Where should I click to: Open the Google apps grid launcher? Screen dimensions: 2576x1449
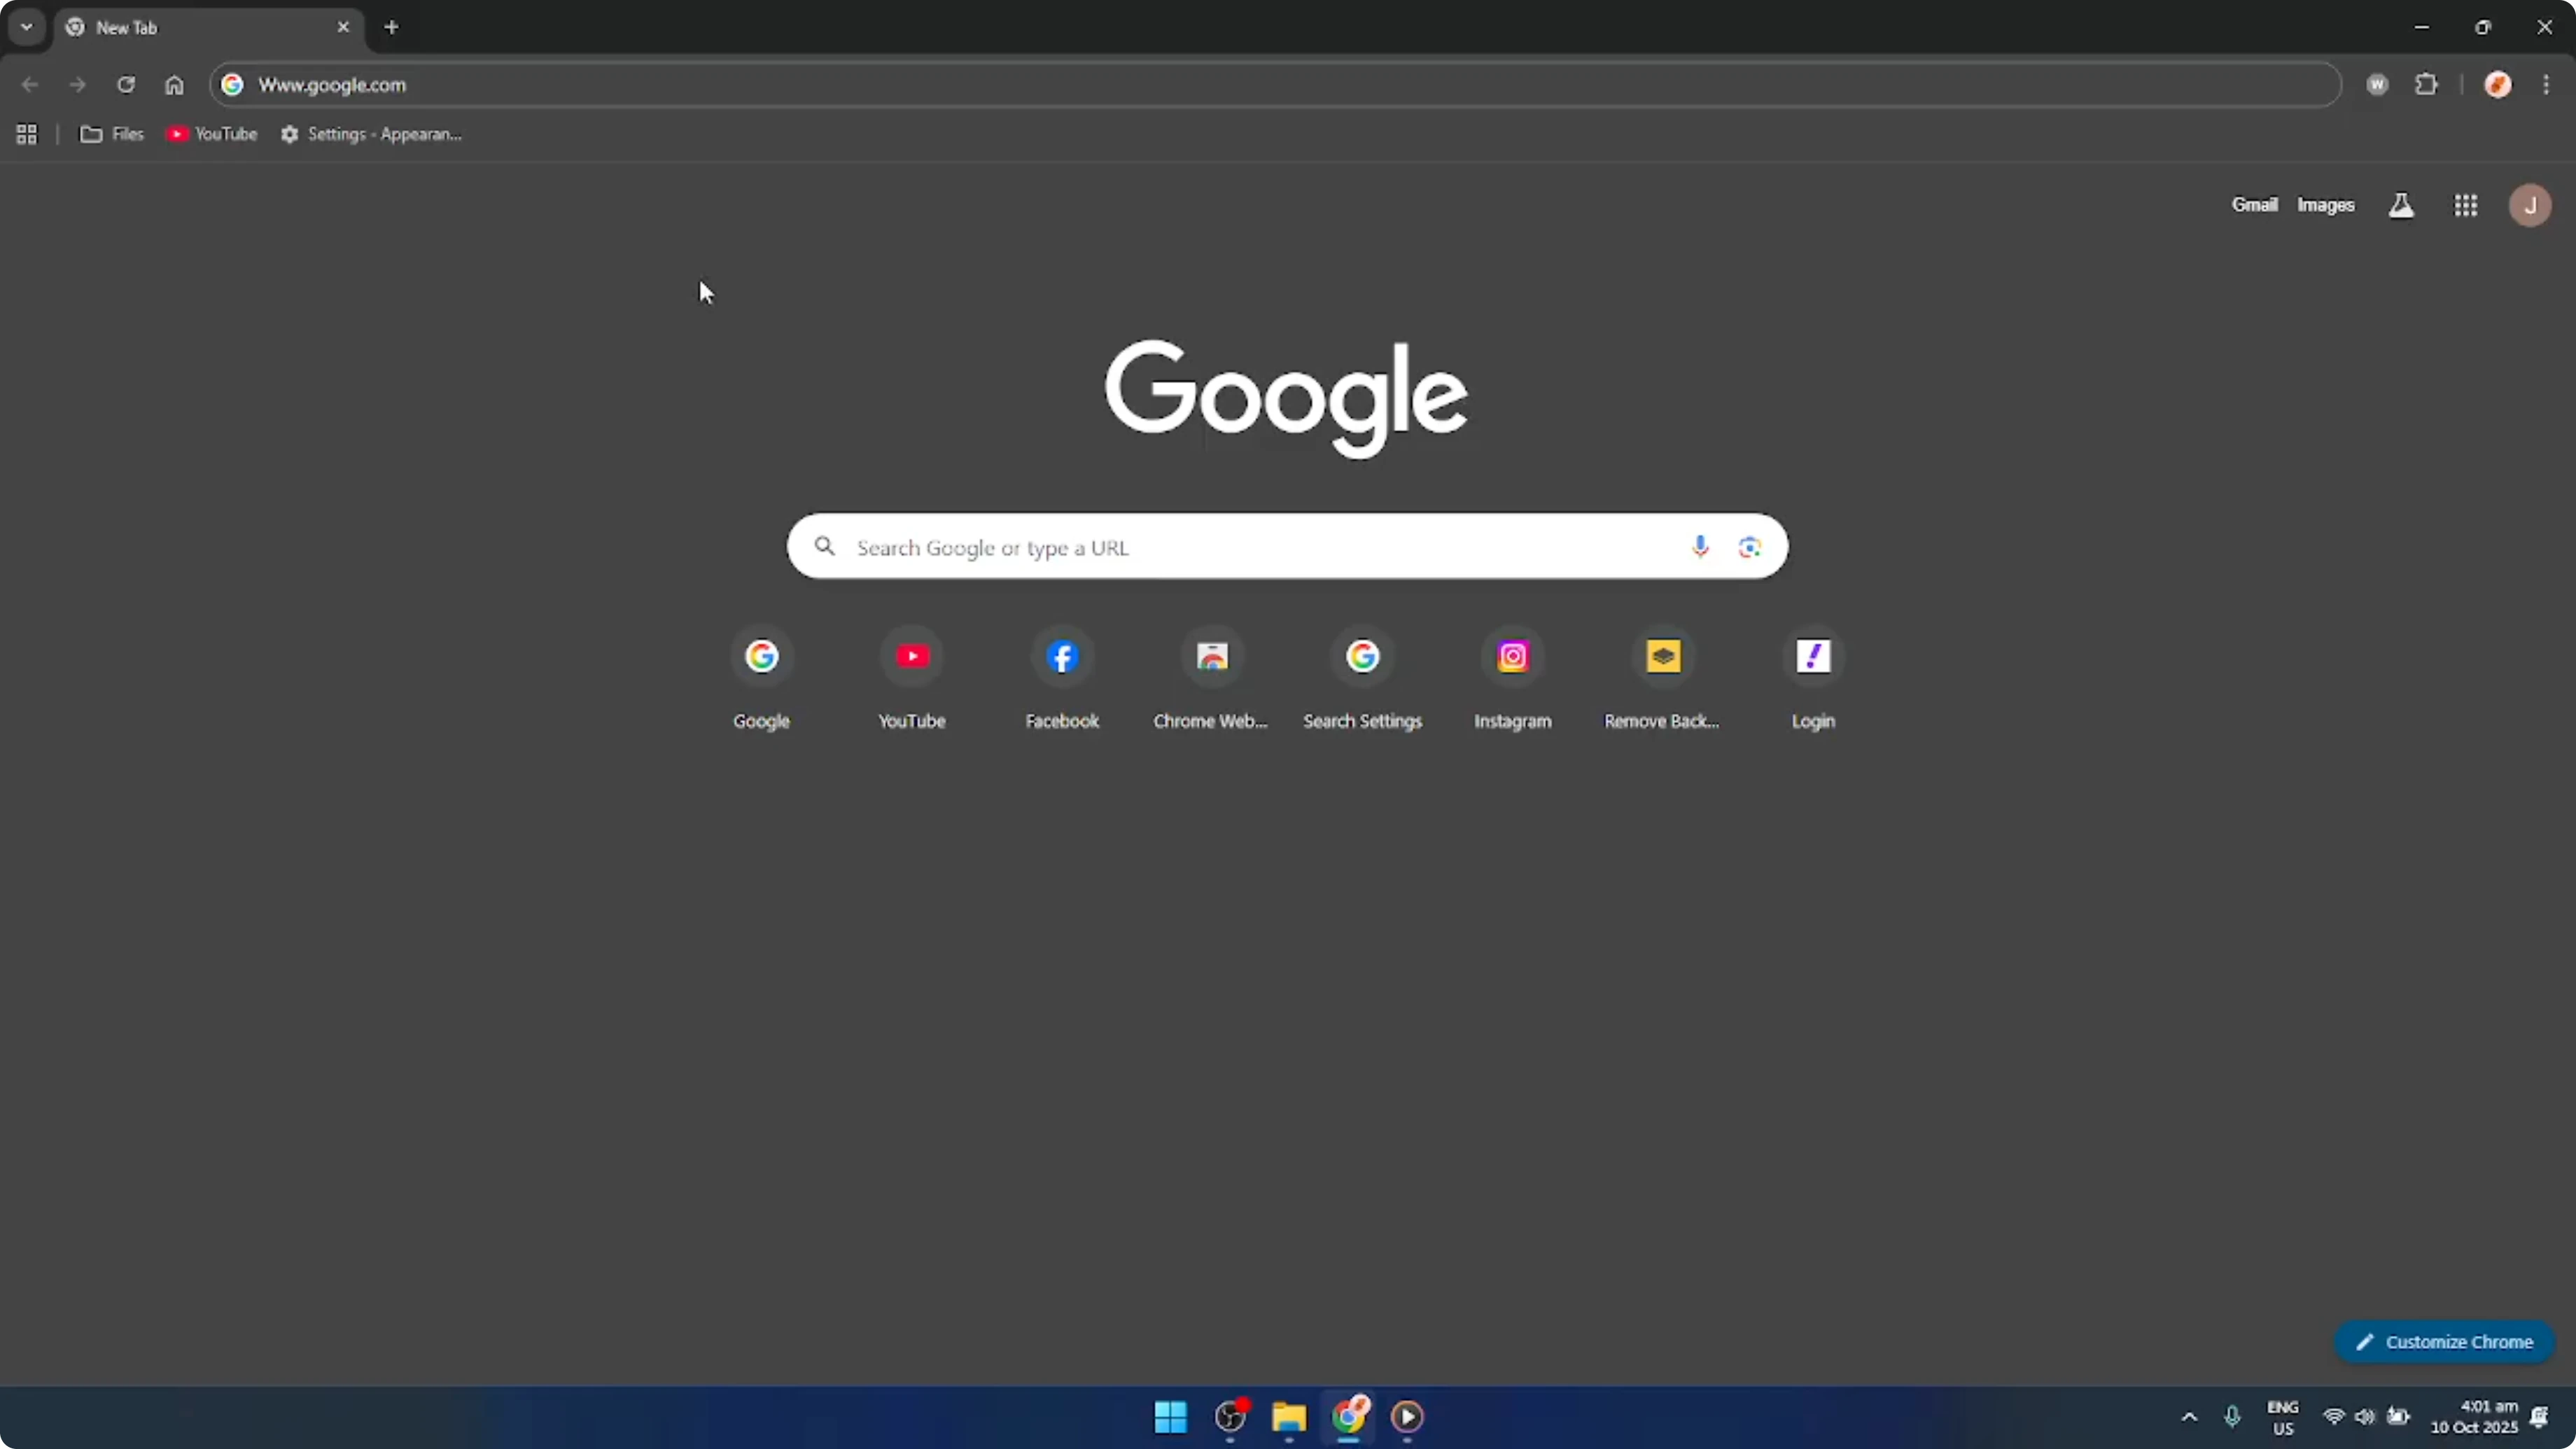(2465, 205)
